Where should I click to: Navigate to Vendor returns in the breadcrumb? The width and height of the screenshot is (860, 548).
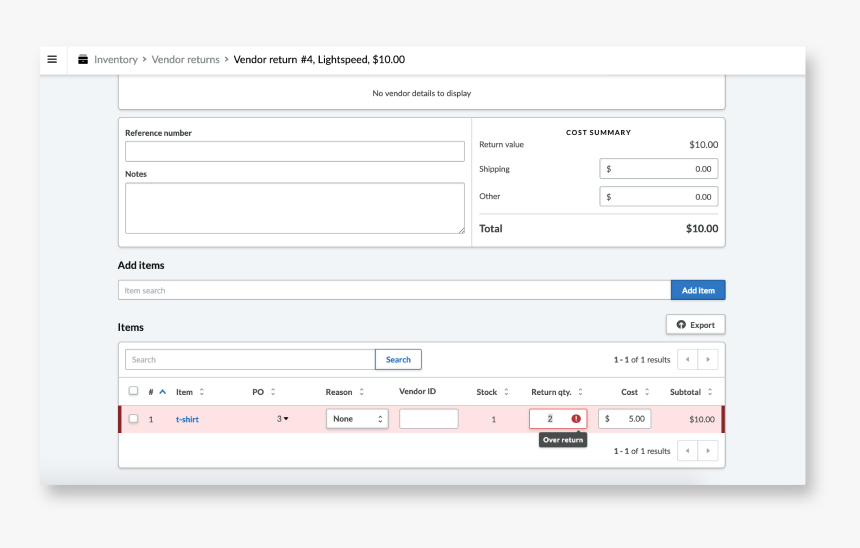pyautogui.click(x=185, y=60)
